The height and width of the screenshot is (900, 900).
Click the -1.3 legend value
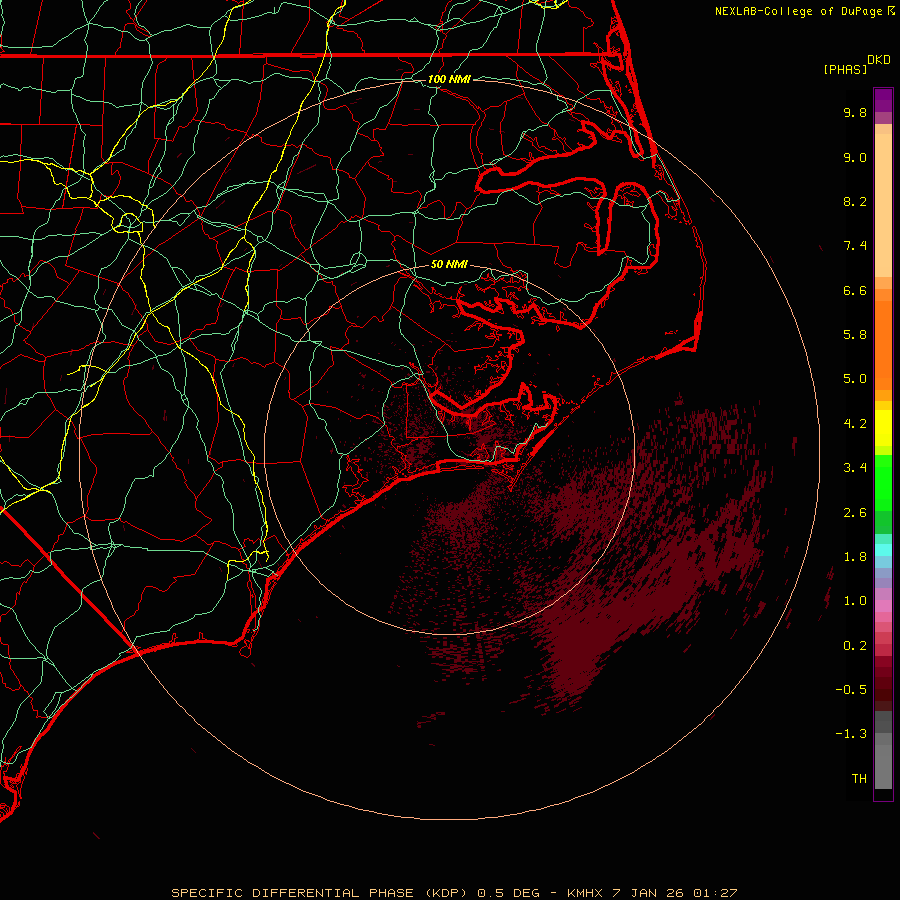(x=851, y=734)
